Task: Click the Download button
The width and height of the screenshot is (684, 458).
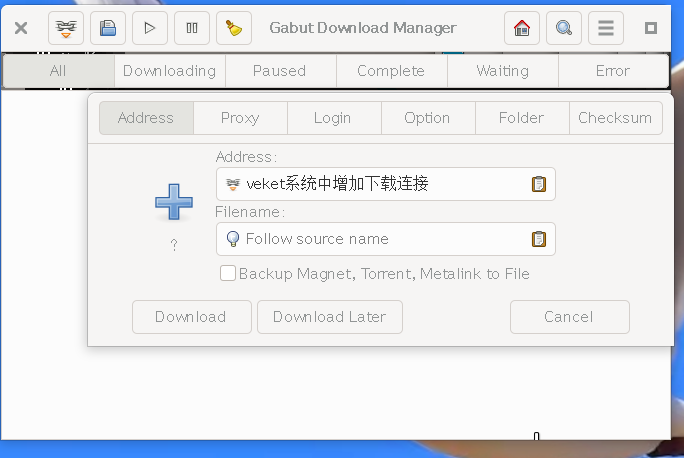Action: (192, 317)
